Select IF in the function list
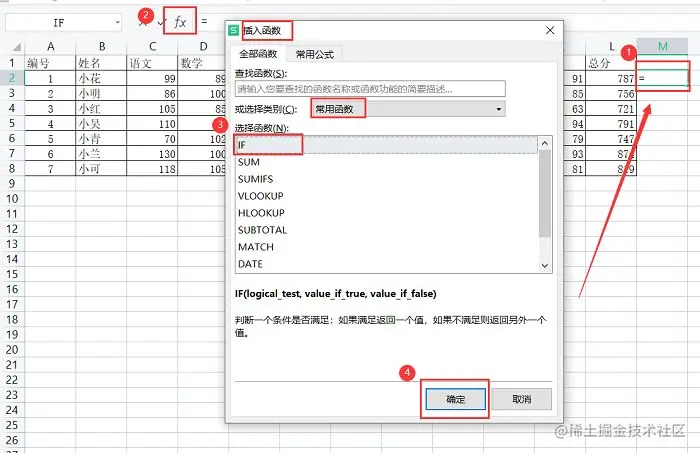This screenshot has width=700, height=453. 387,145
